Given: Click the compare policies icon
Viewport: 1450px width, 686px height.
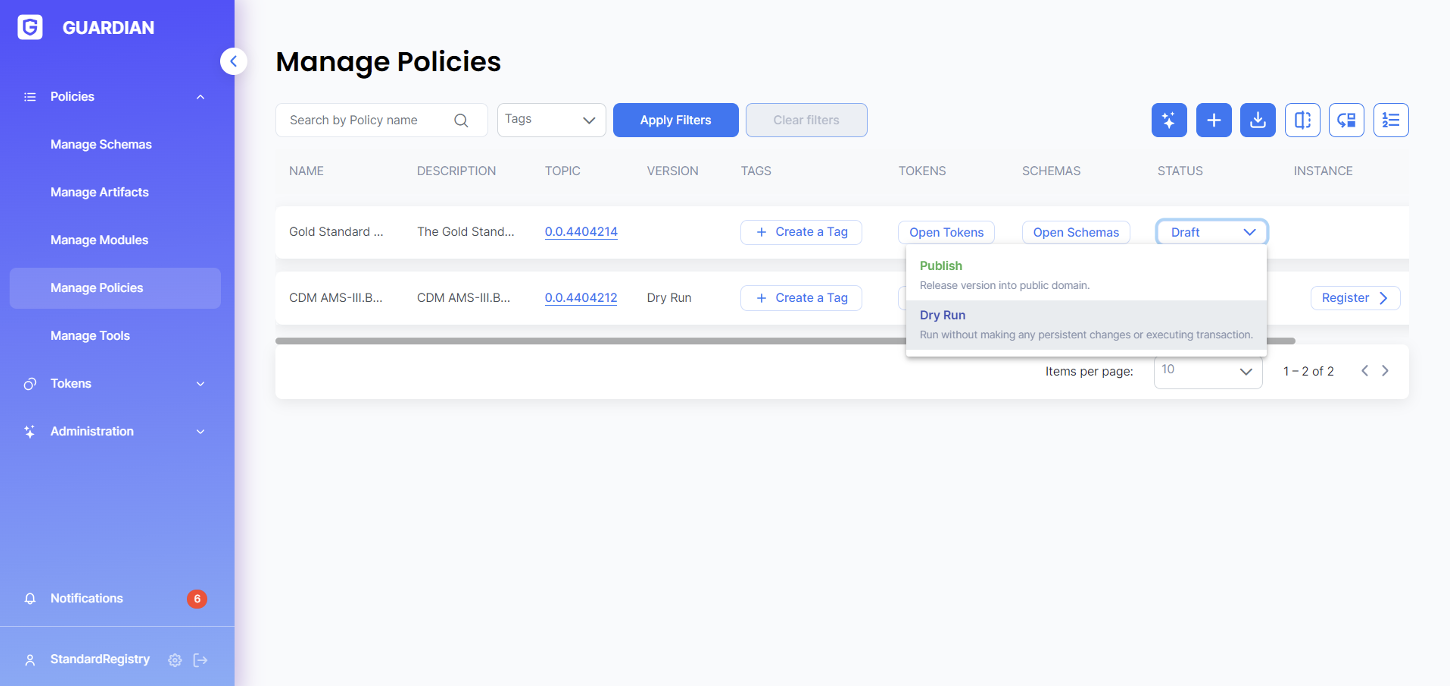Looking at the screenshot, I should (1303, 120).
